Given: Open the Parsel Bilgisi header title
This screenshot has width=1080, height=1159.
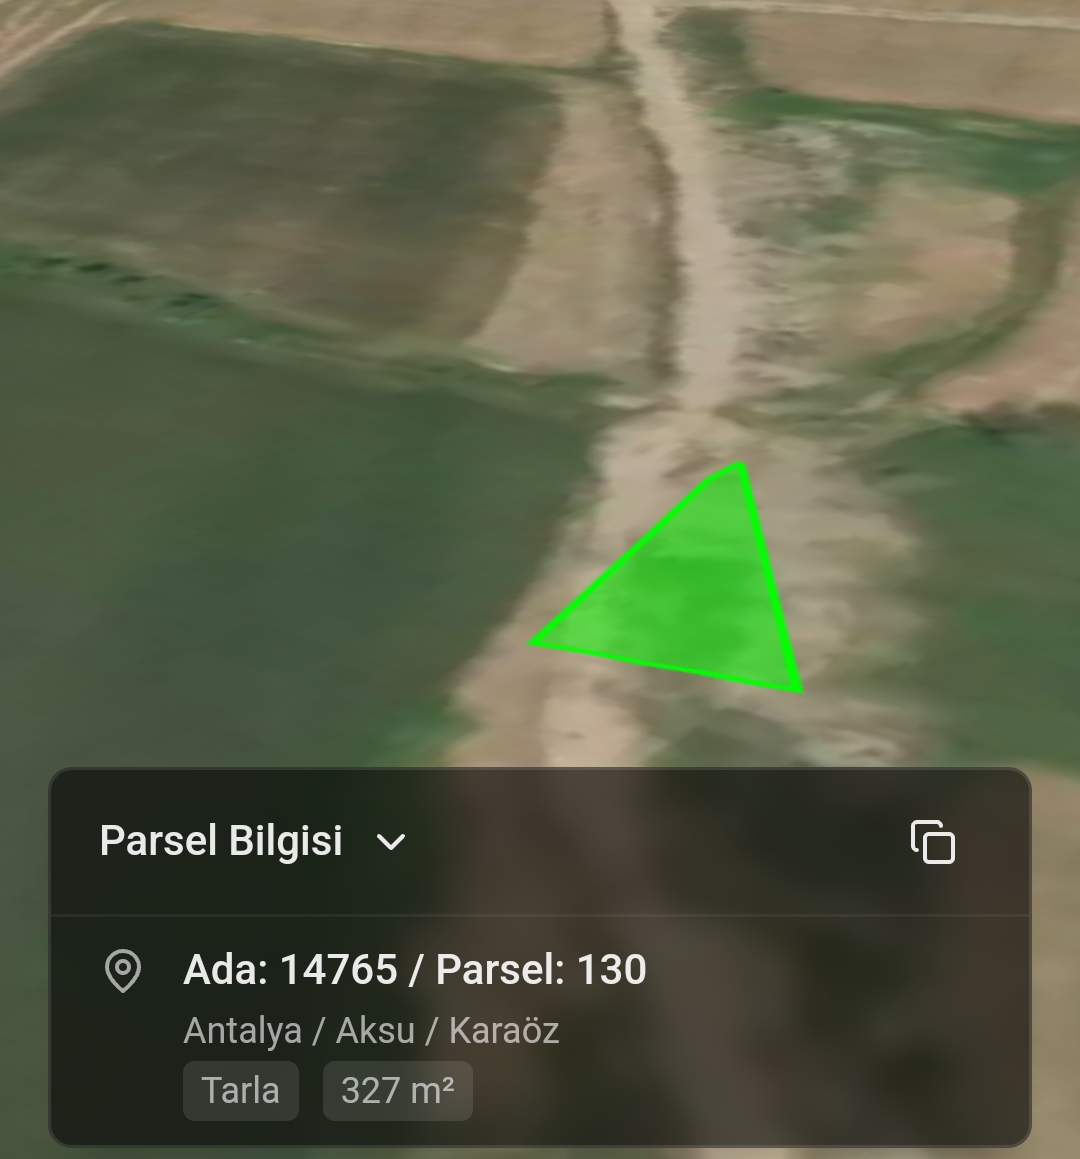Looking at the screenshot, I should coord(221,841).
